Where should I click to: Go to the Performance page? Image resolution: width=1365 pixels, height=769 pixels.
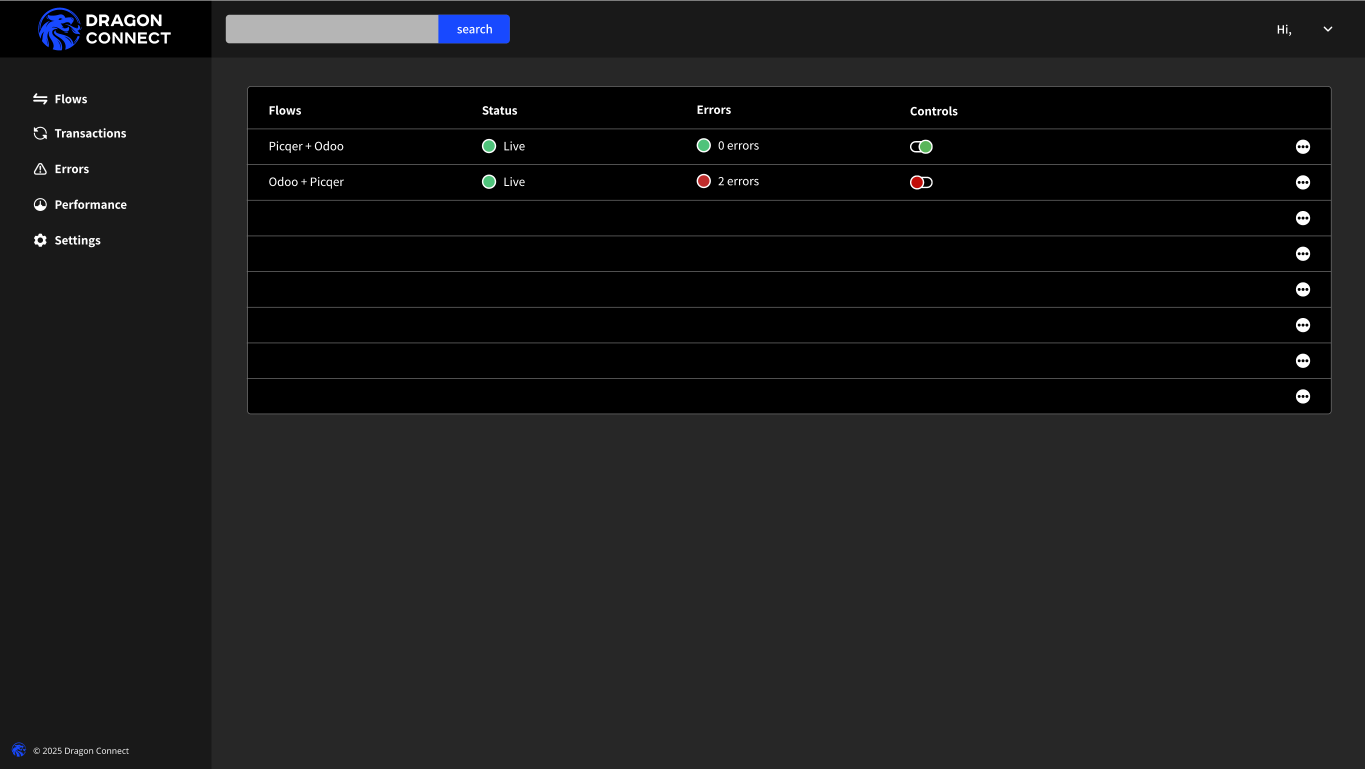[90, 204]
